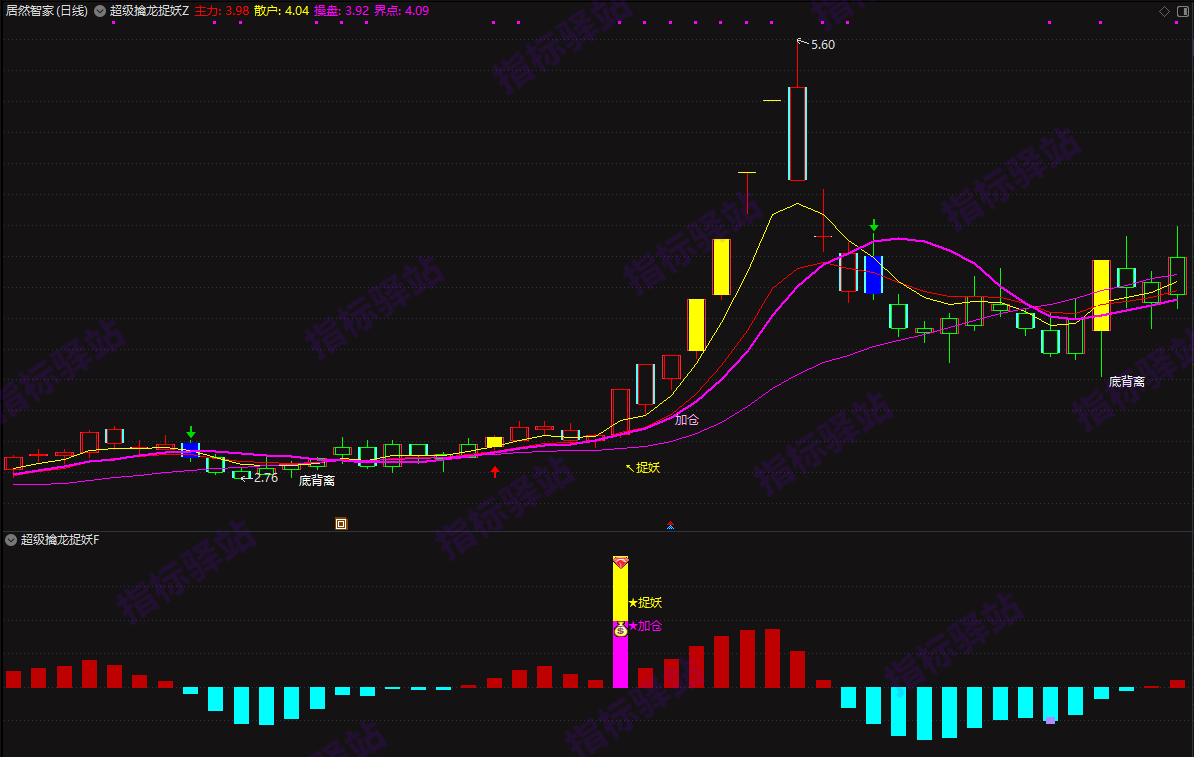This screenshot has height=757, width=1194.
Task: Click the red gem icon atop the yellow bar
Action: [621, 562]
